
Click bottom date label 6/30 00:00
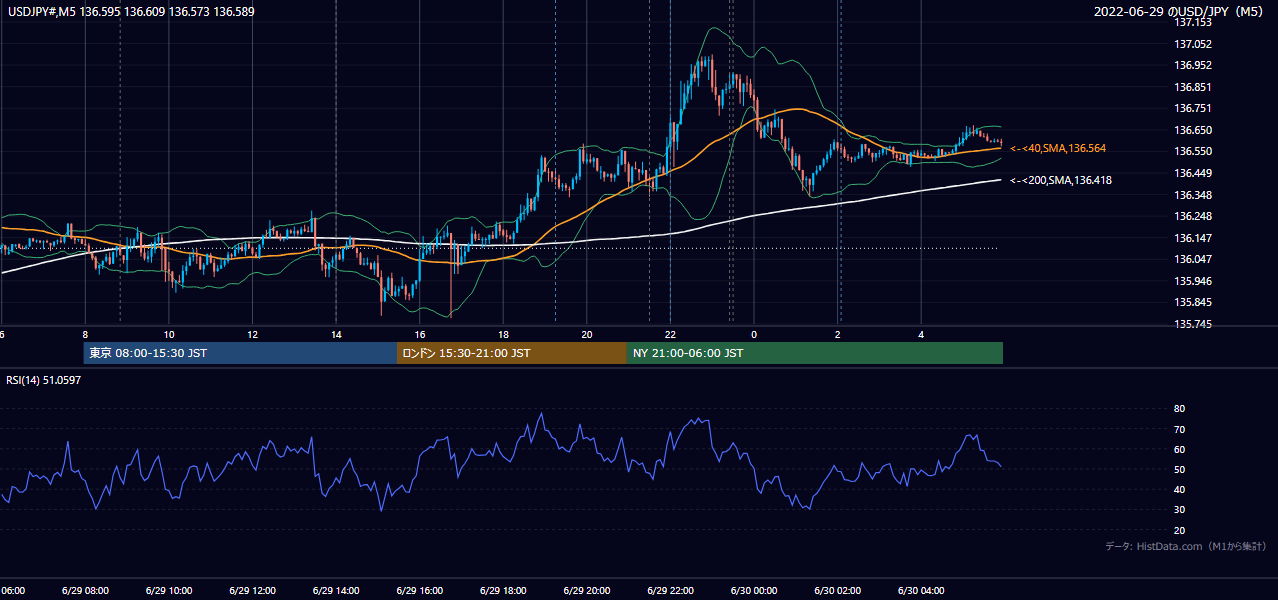point(754,591)
